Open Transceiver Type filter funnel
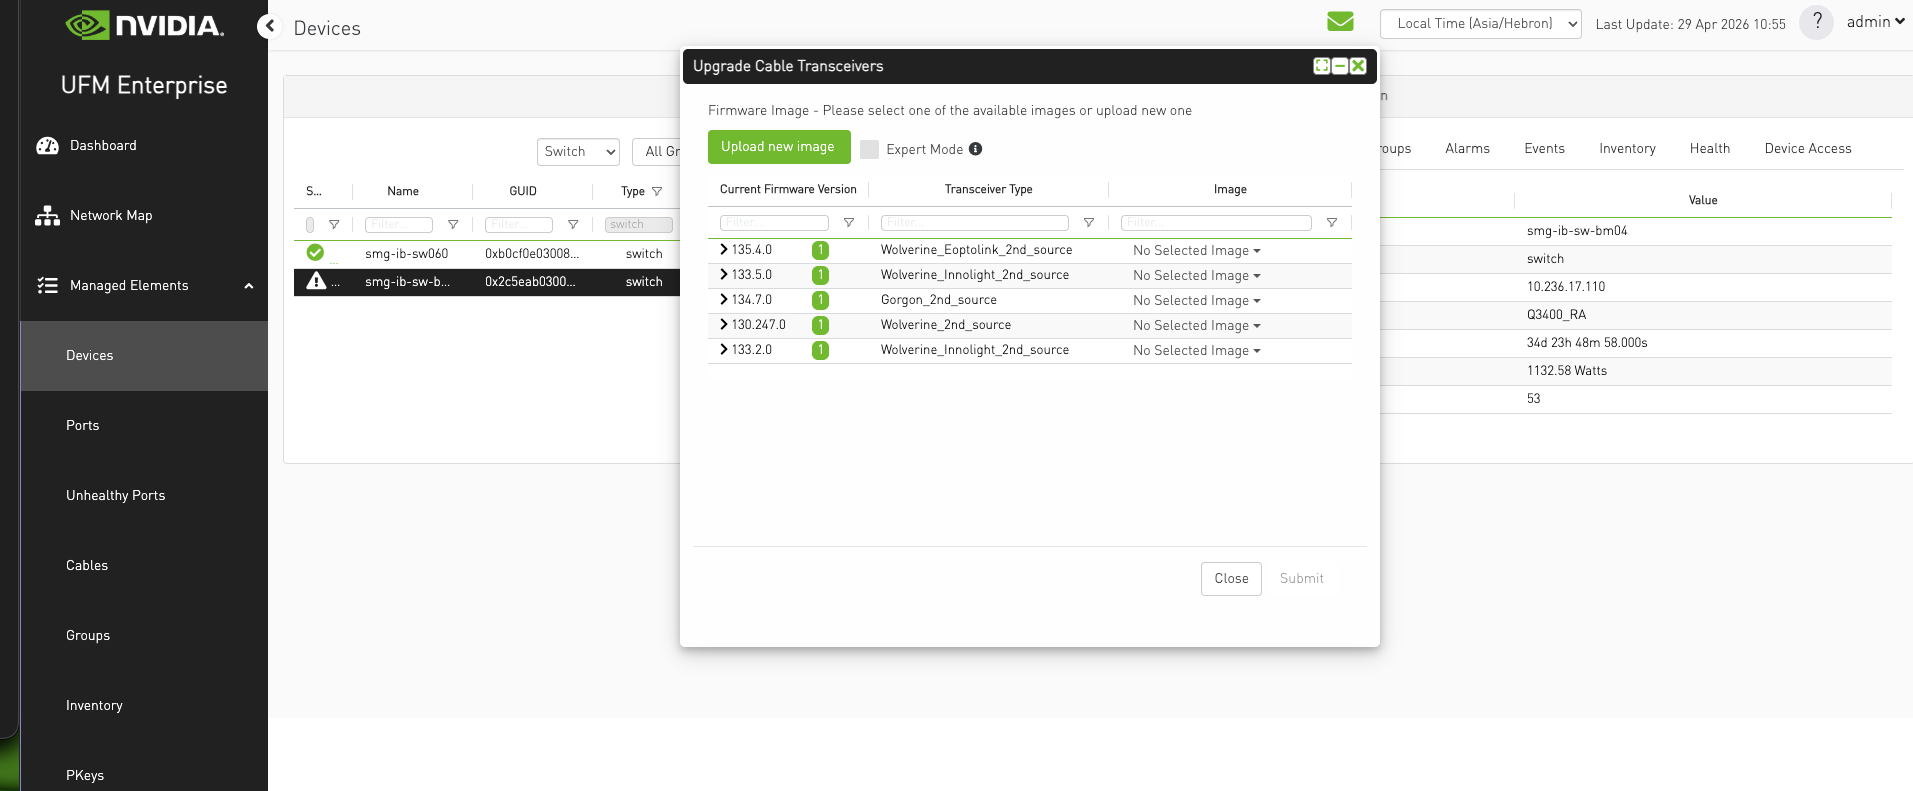The image size is (1913, 791). tap(1089, 223)
